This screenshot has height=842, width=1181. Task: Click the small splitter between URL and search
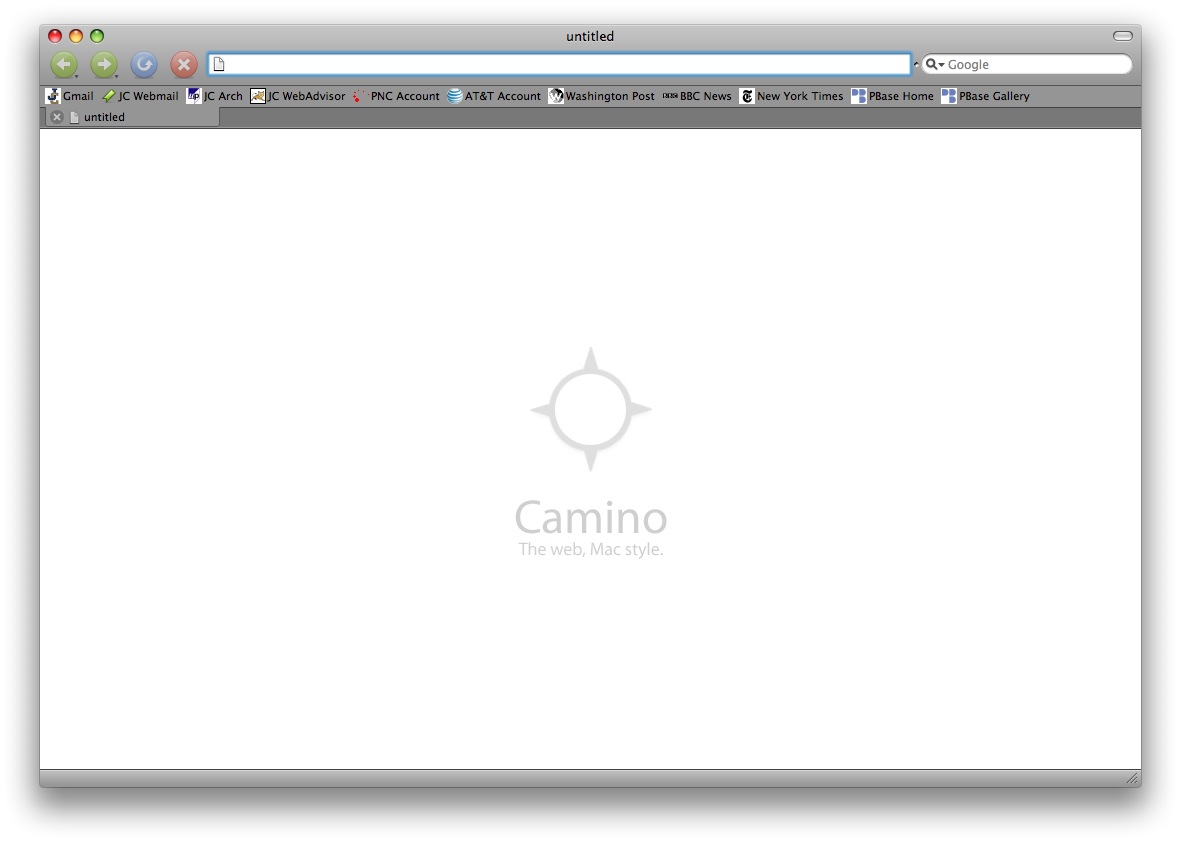point(916,64)
